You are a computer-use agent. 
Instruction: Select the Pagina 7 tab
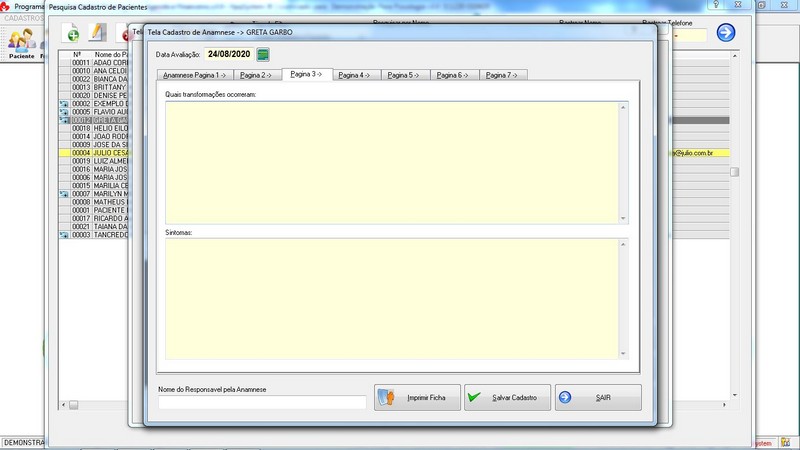click(x=503, y=75)
